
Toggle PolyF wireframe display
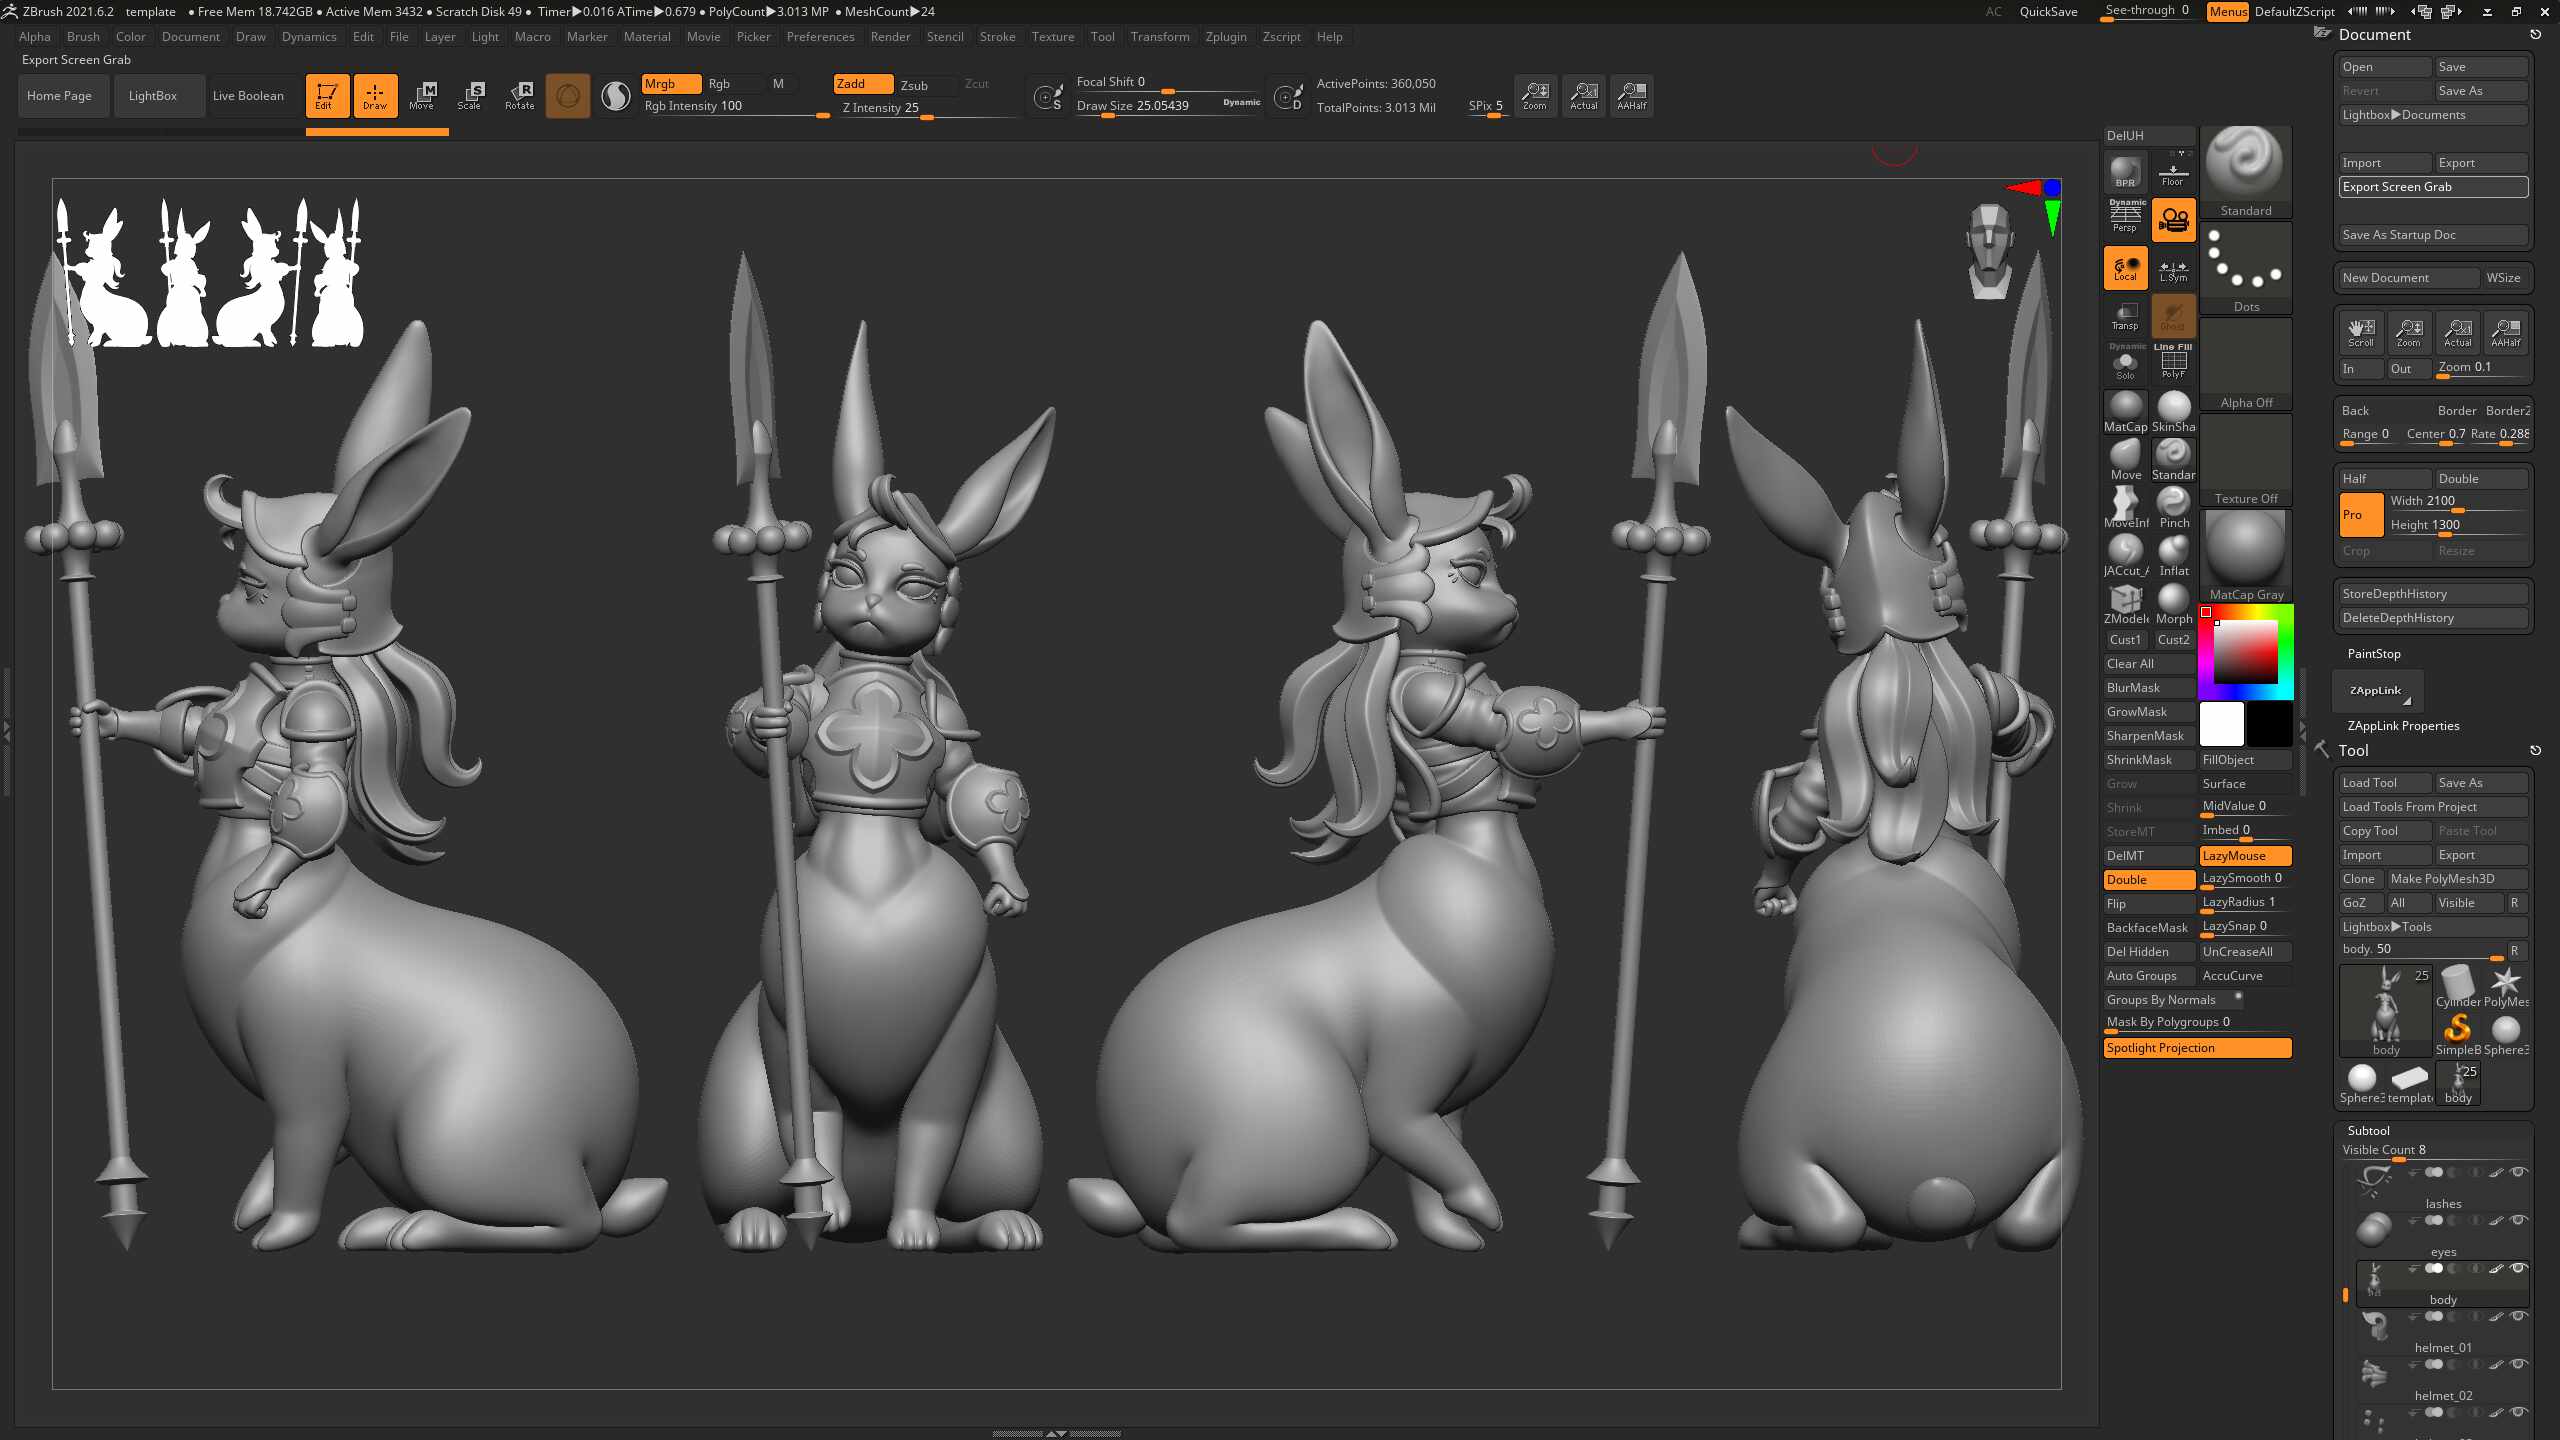click(x=2173, y=363)
